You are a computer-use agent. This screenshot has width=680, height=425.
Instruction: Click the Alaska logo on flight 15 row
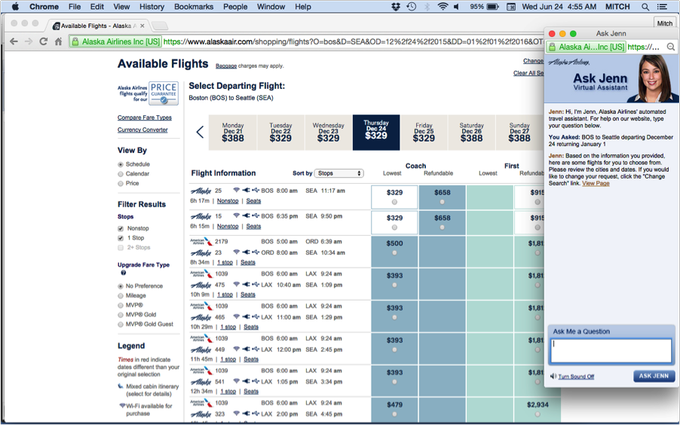click(201, 216)
